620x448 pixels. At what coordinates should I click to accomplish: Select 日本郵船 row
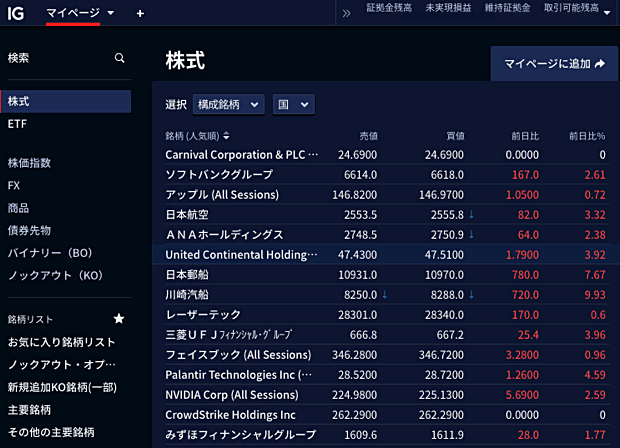[x=386, y=274]
